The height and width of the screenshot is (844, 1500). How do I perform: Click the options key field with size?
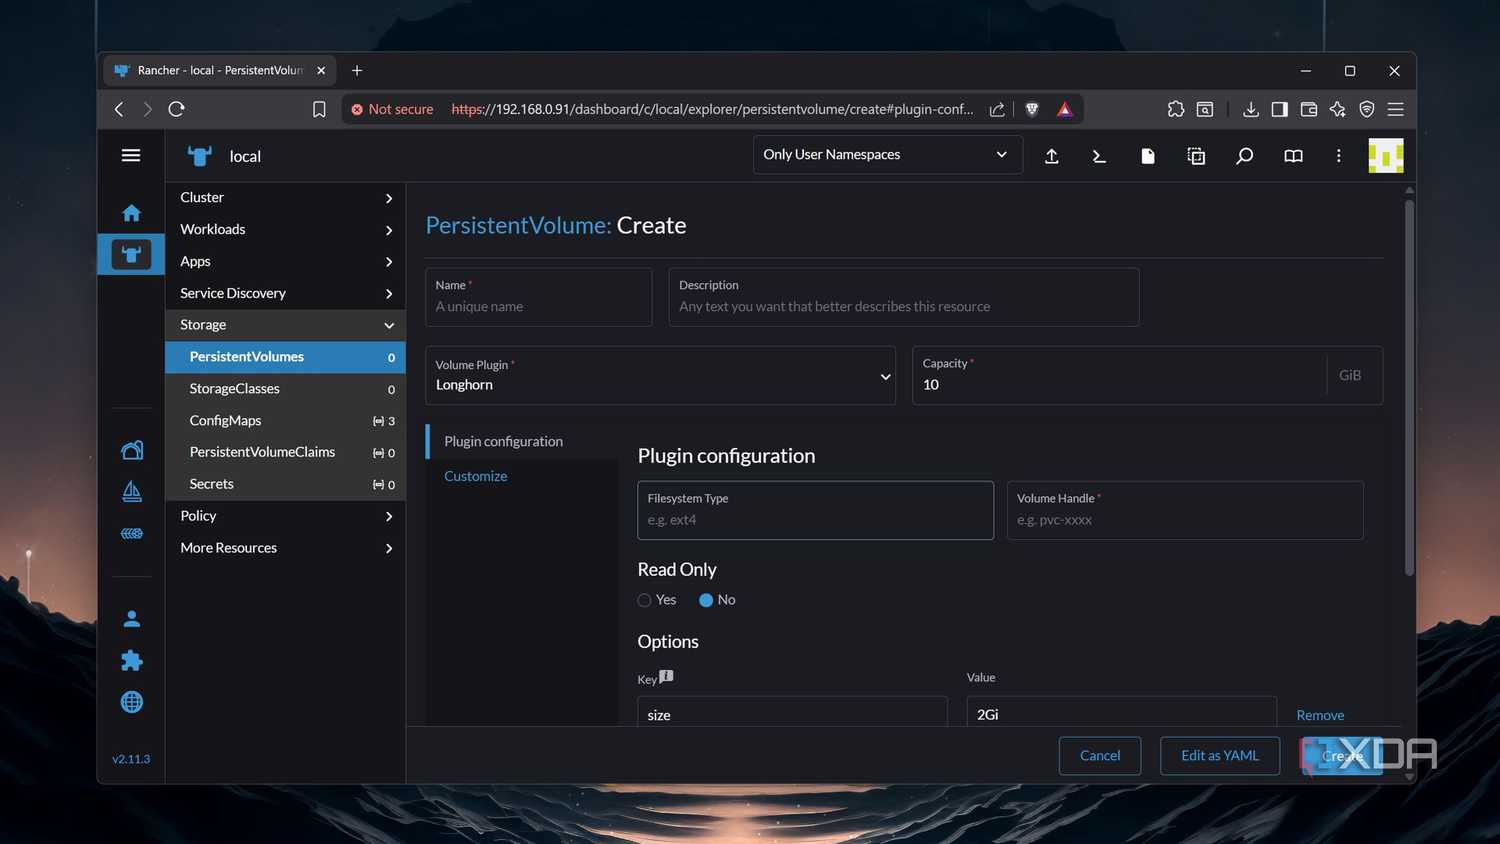click(792, 712)
